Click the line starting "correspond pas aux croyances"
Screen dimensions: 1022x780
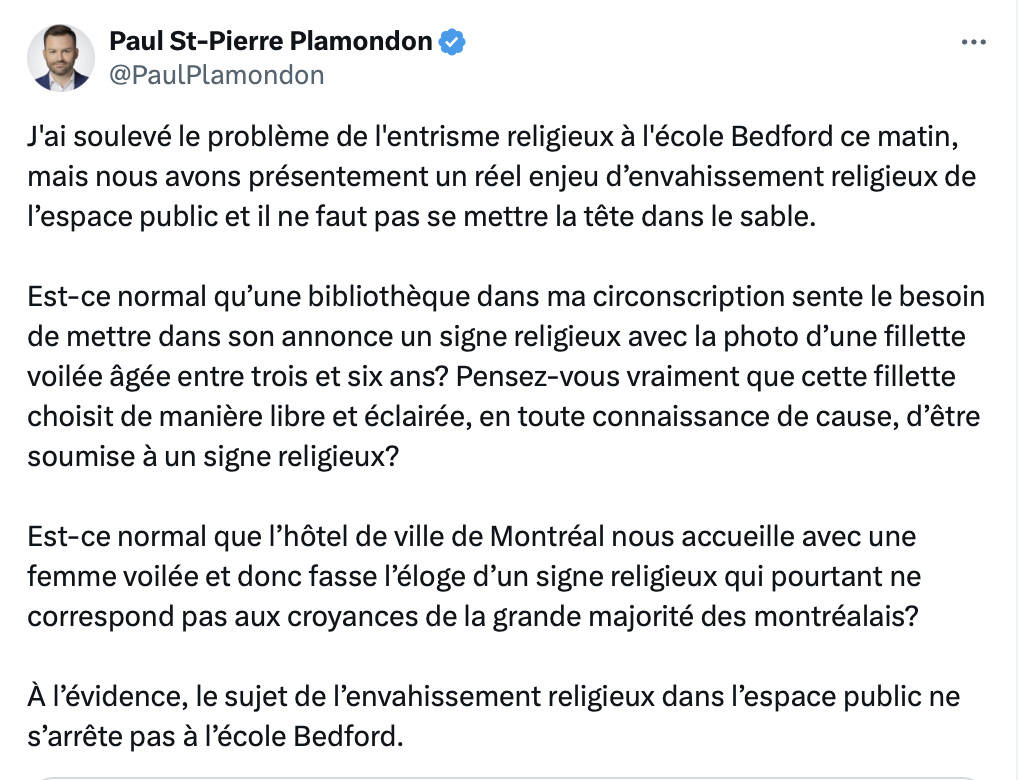pos(473,616)
